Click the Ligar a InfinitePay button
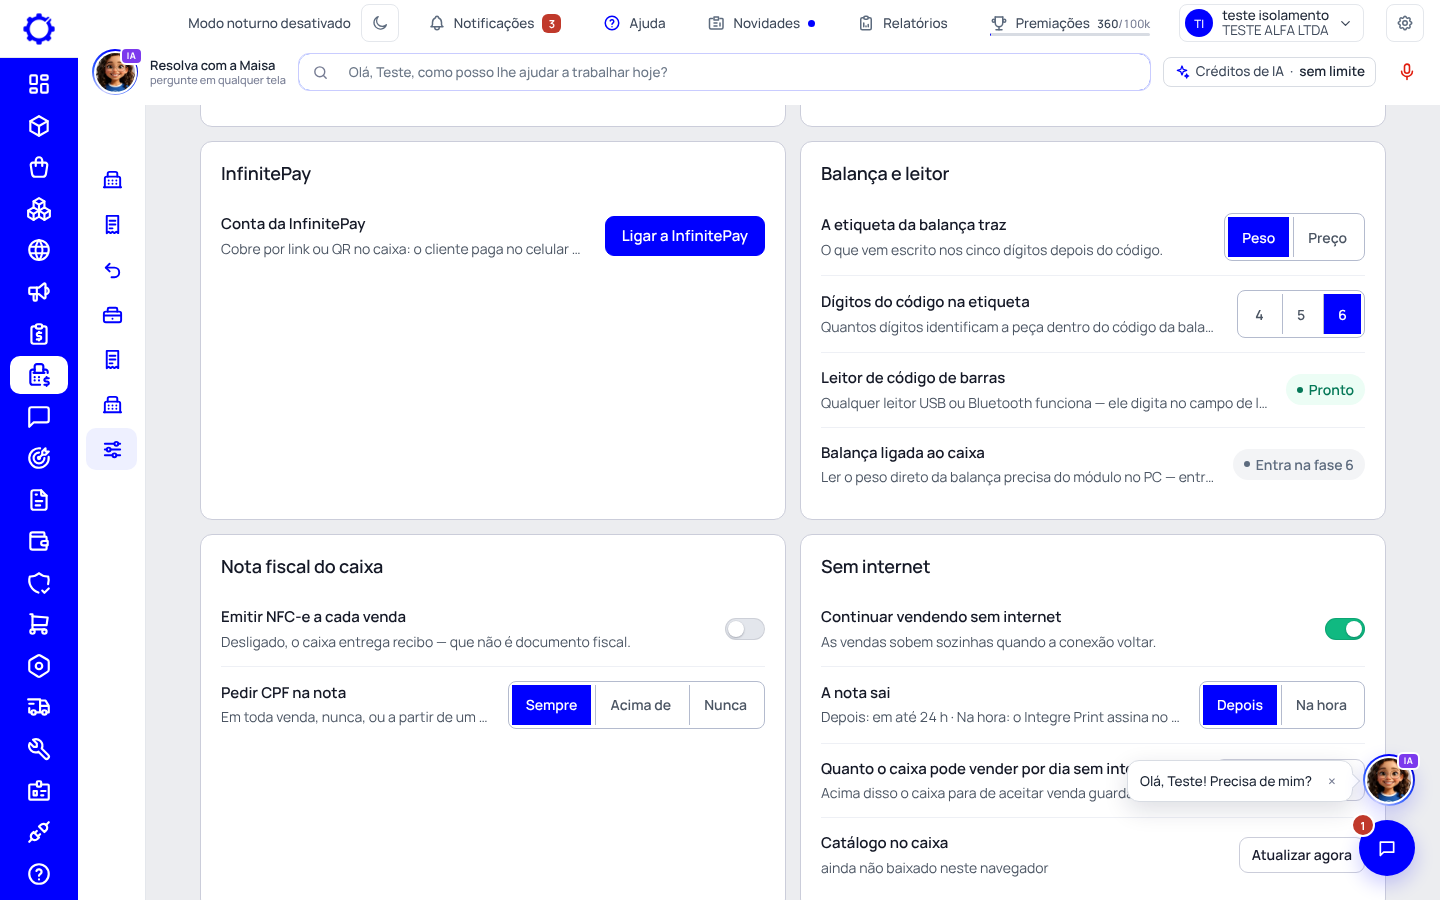The width and height of the screenshot is (1440, 900). click(685, 236)
